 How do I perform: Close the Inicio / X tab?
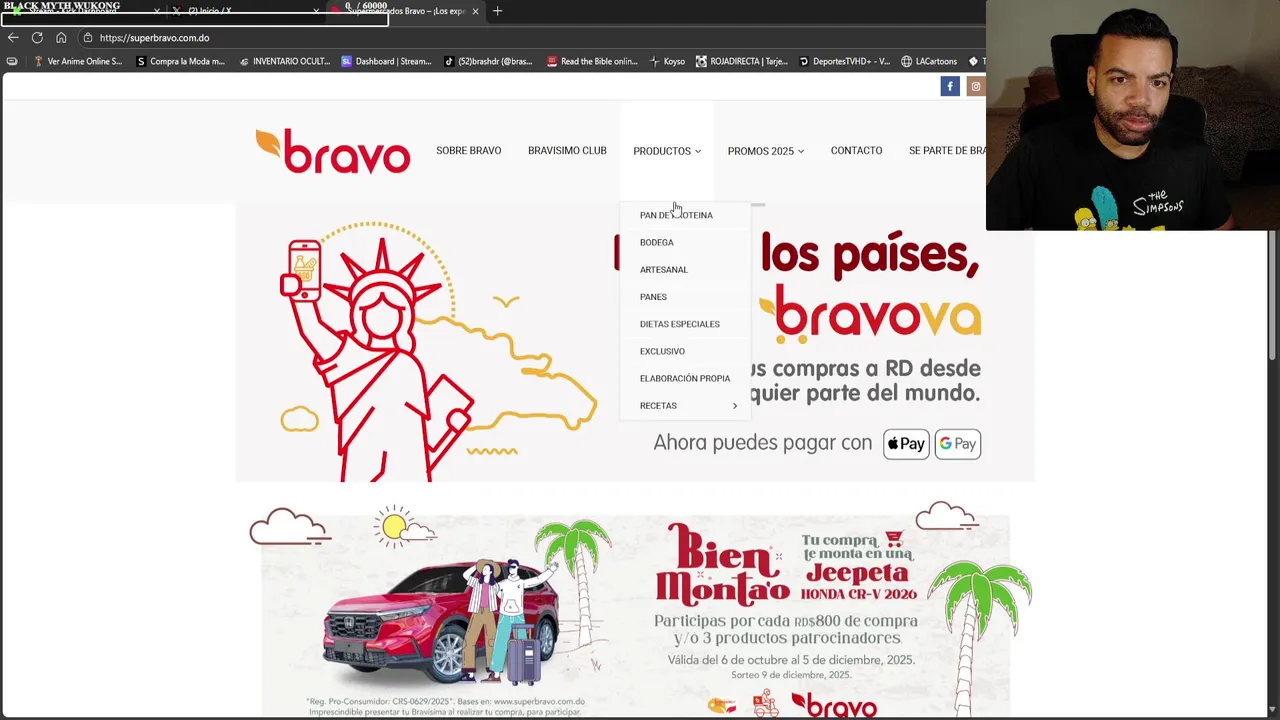pos(316,11)
